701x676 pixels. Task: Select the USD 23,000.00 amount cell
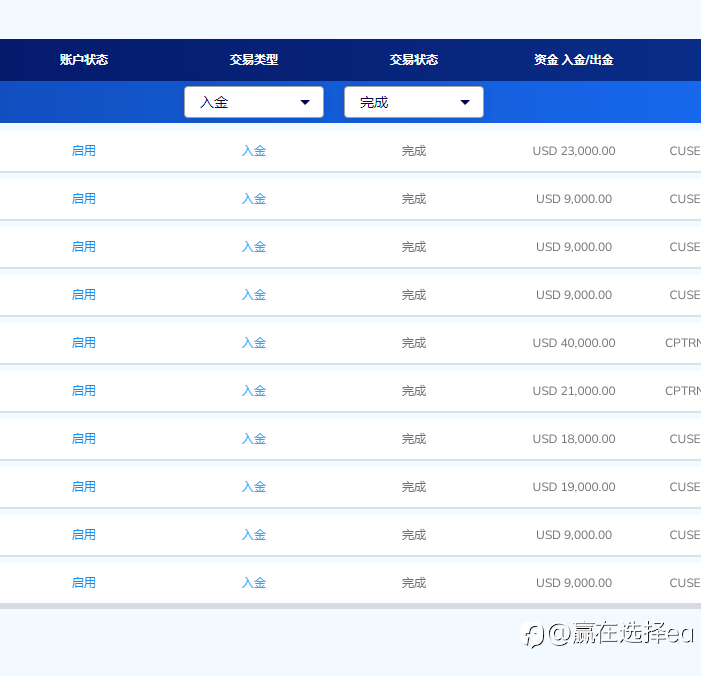tap(574, 151)
